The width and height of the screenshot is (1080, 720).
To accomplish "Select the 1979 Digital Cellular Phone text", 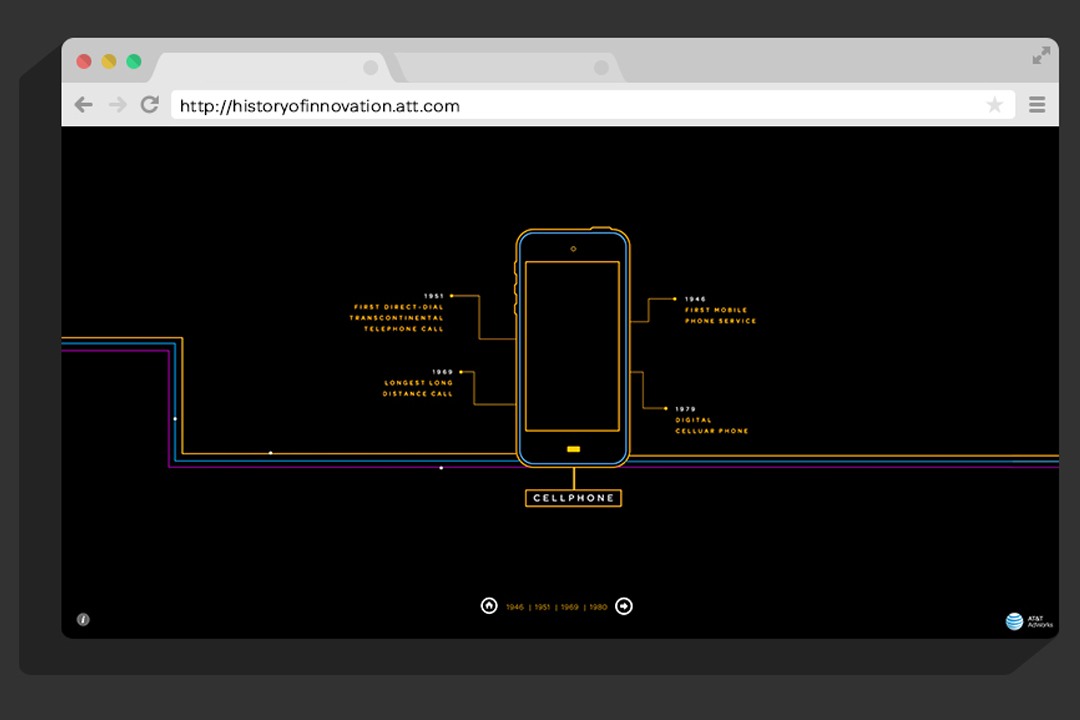I will (x=712, y=420).
